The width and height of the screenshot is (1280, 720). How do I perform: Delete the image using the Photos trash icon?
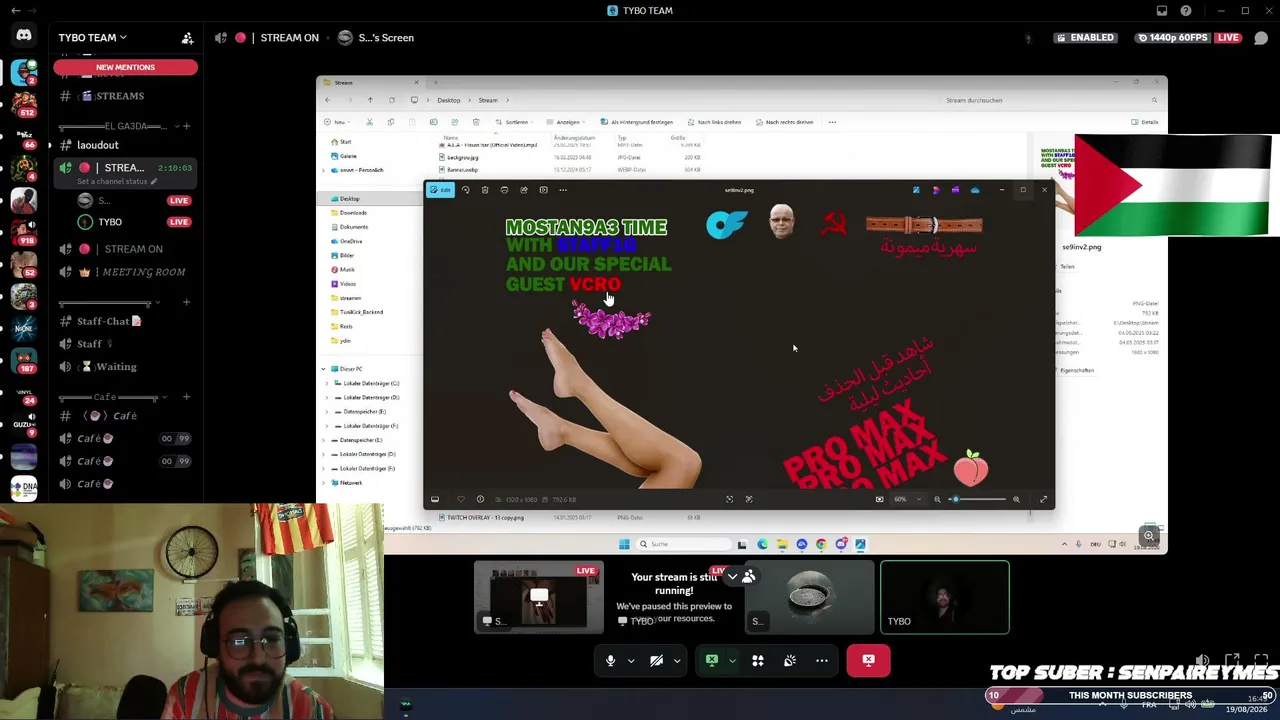click(485, 190)
